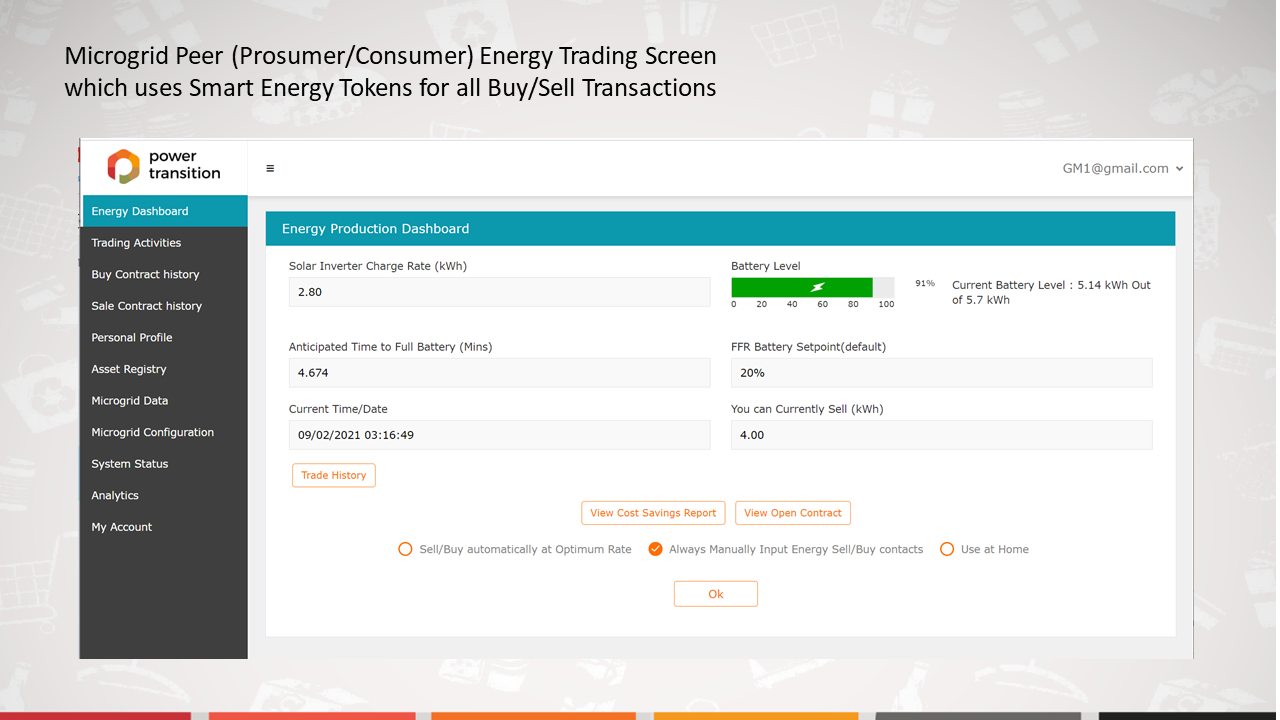
Task: Confirm with the Ok button
Action: (x=716, y=594)
